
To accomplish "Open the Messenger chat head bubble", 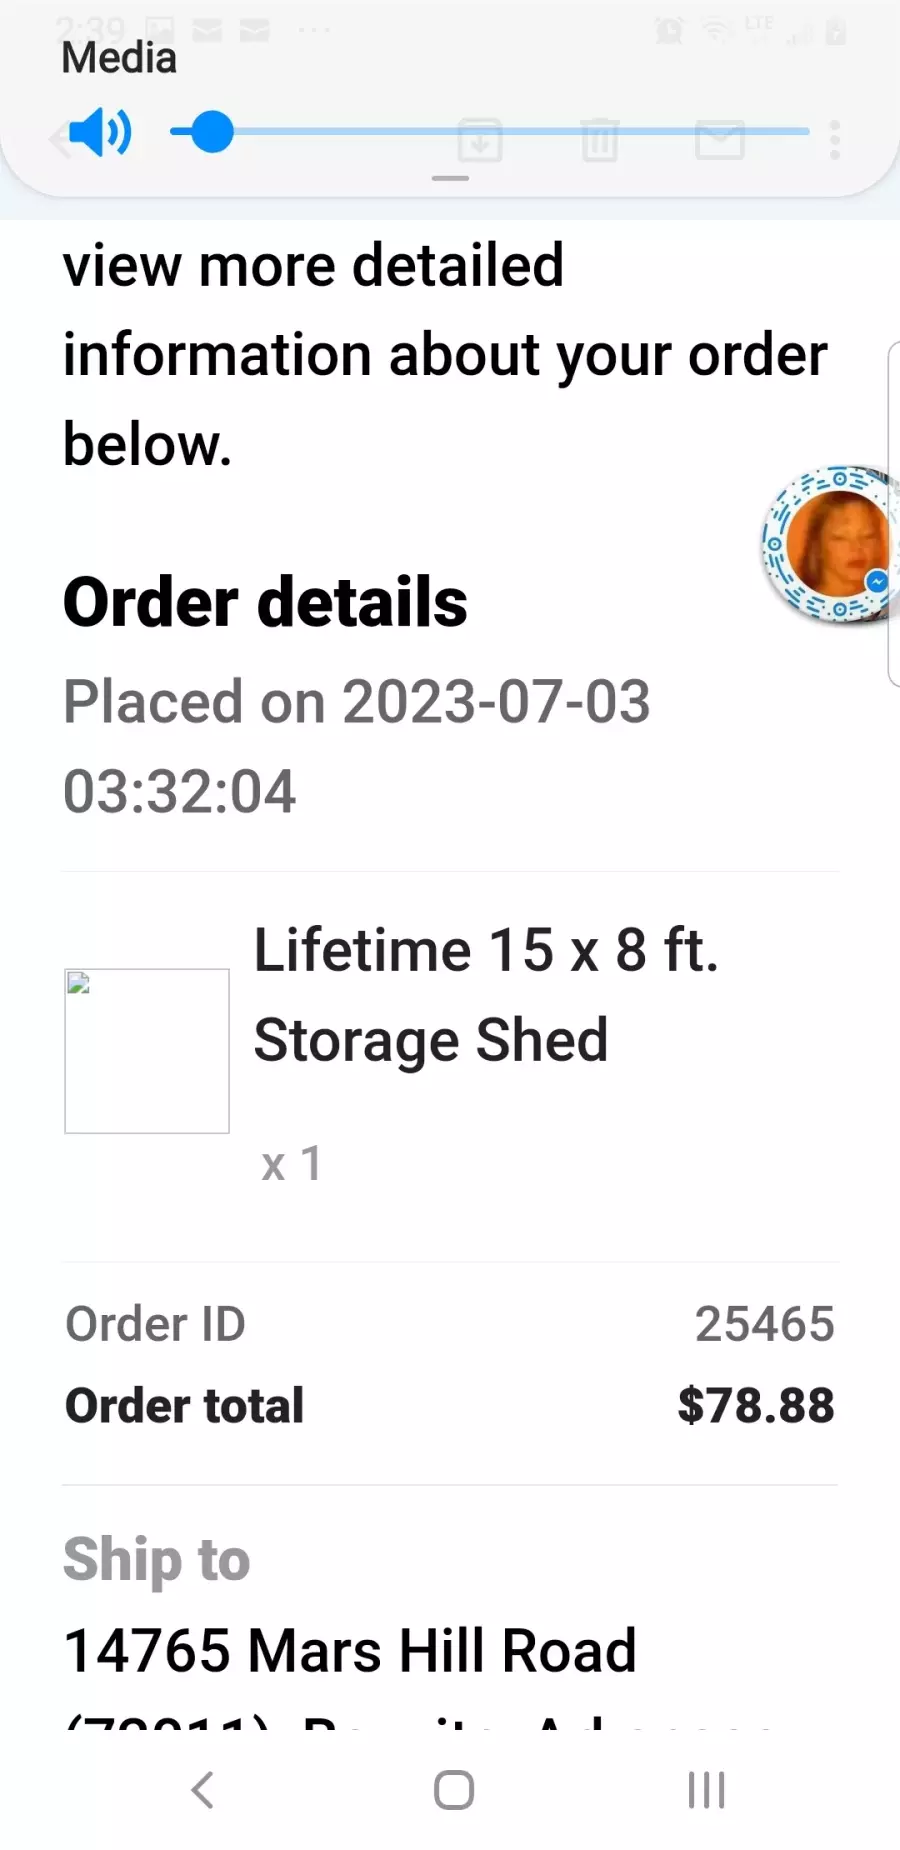I will 830,545.
